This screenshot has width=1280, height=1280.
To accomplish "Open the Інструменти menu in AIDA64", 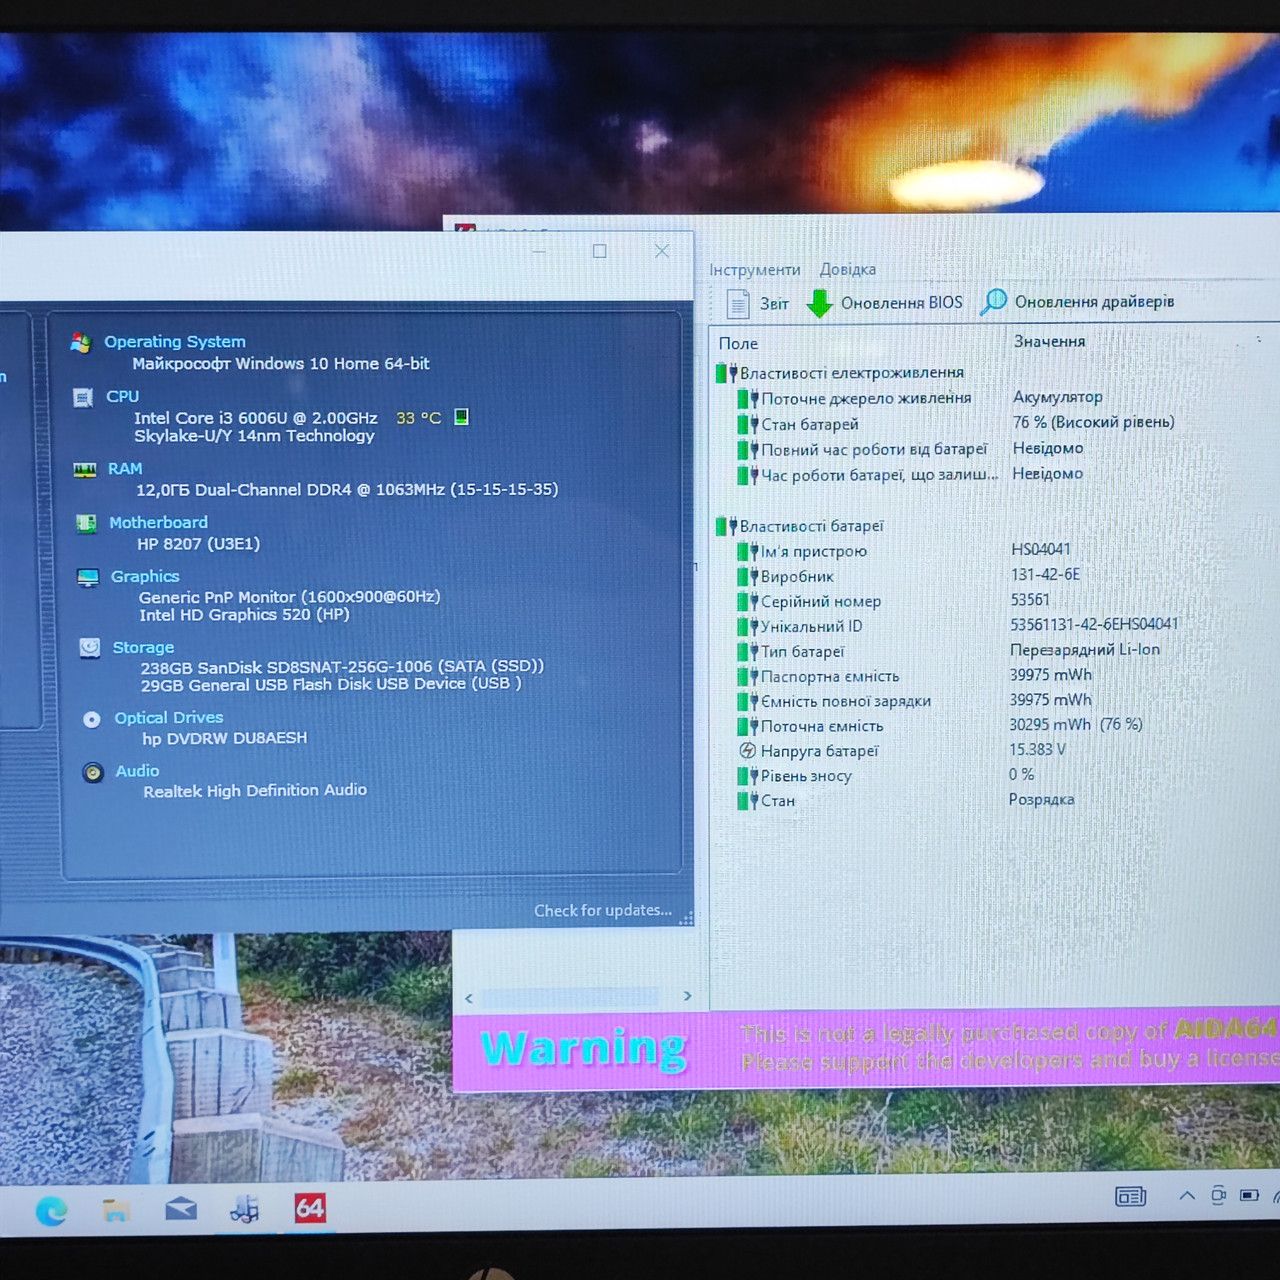I will point(755,270).
